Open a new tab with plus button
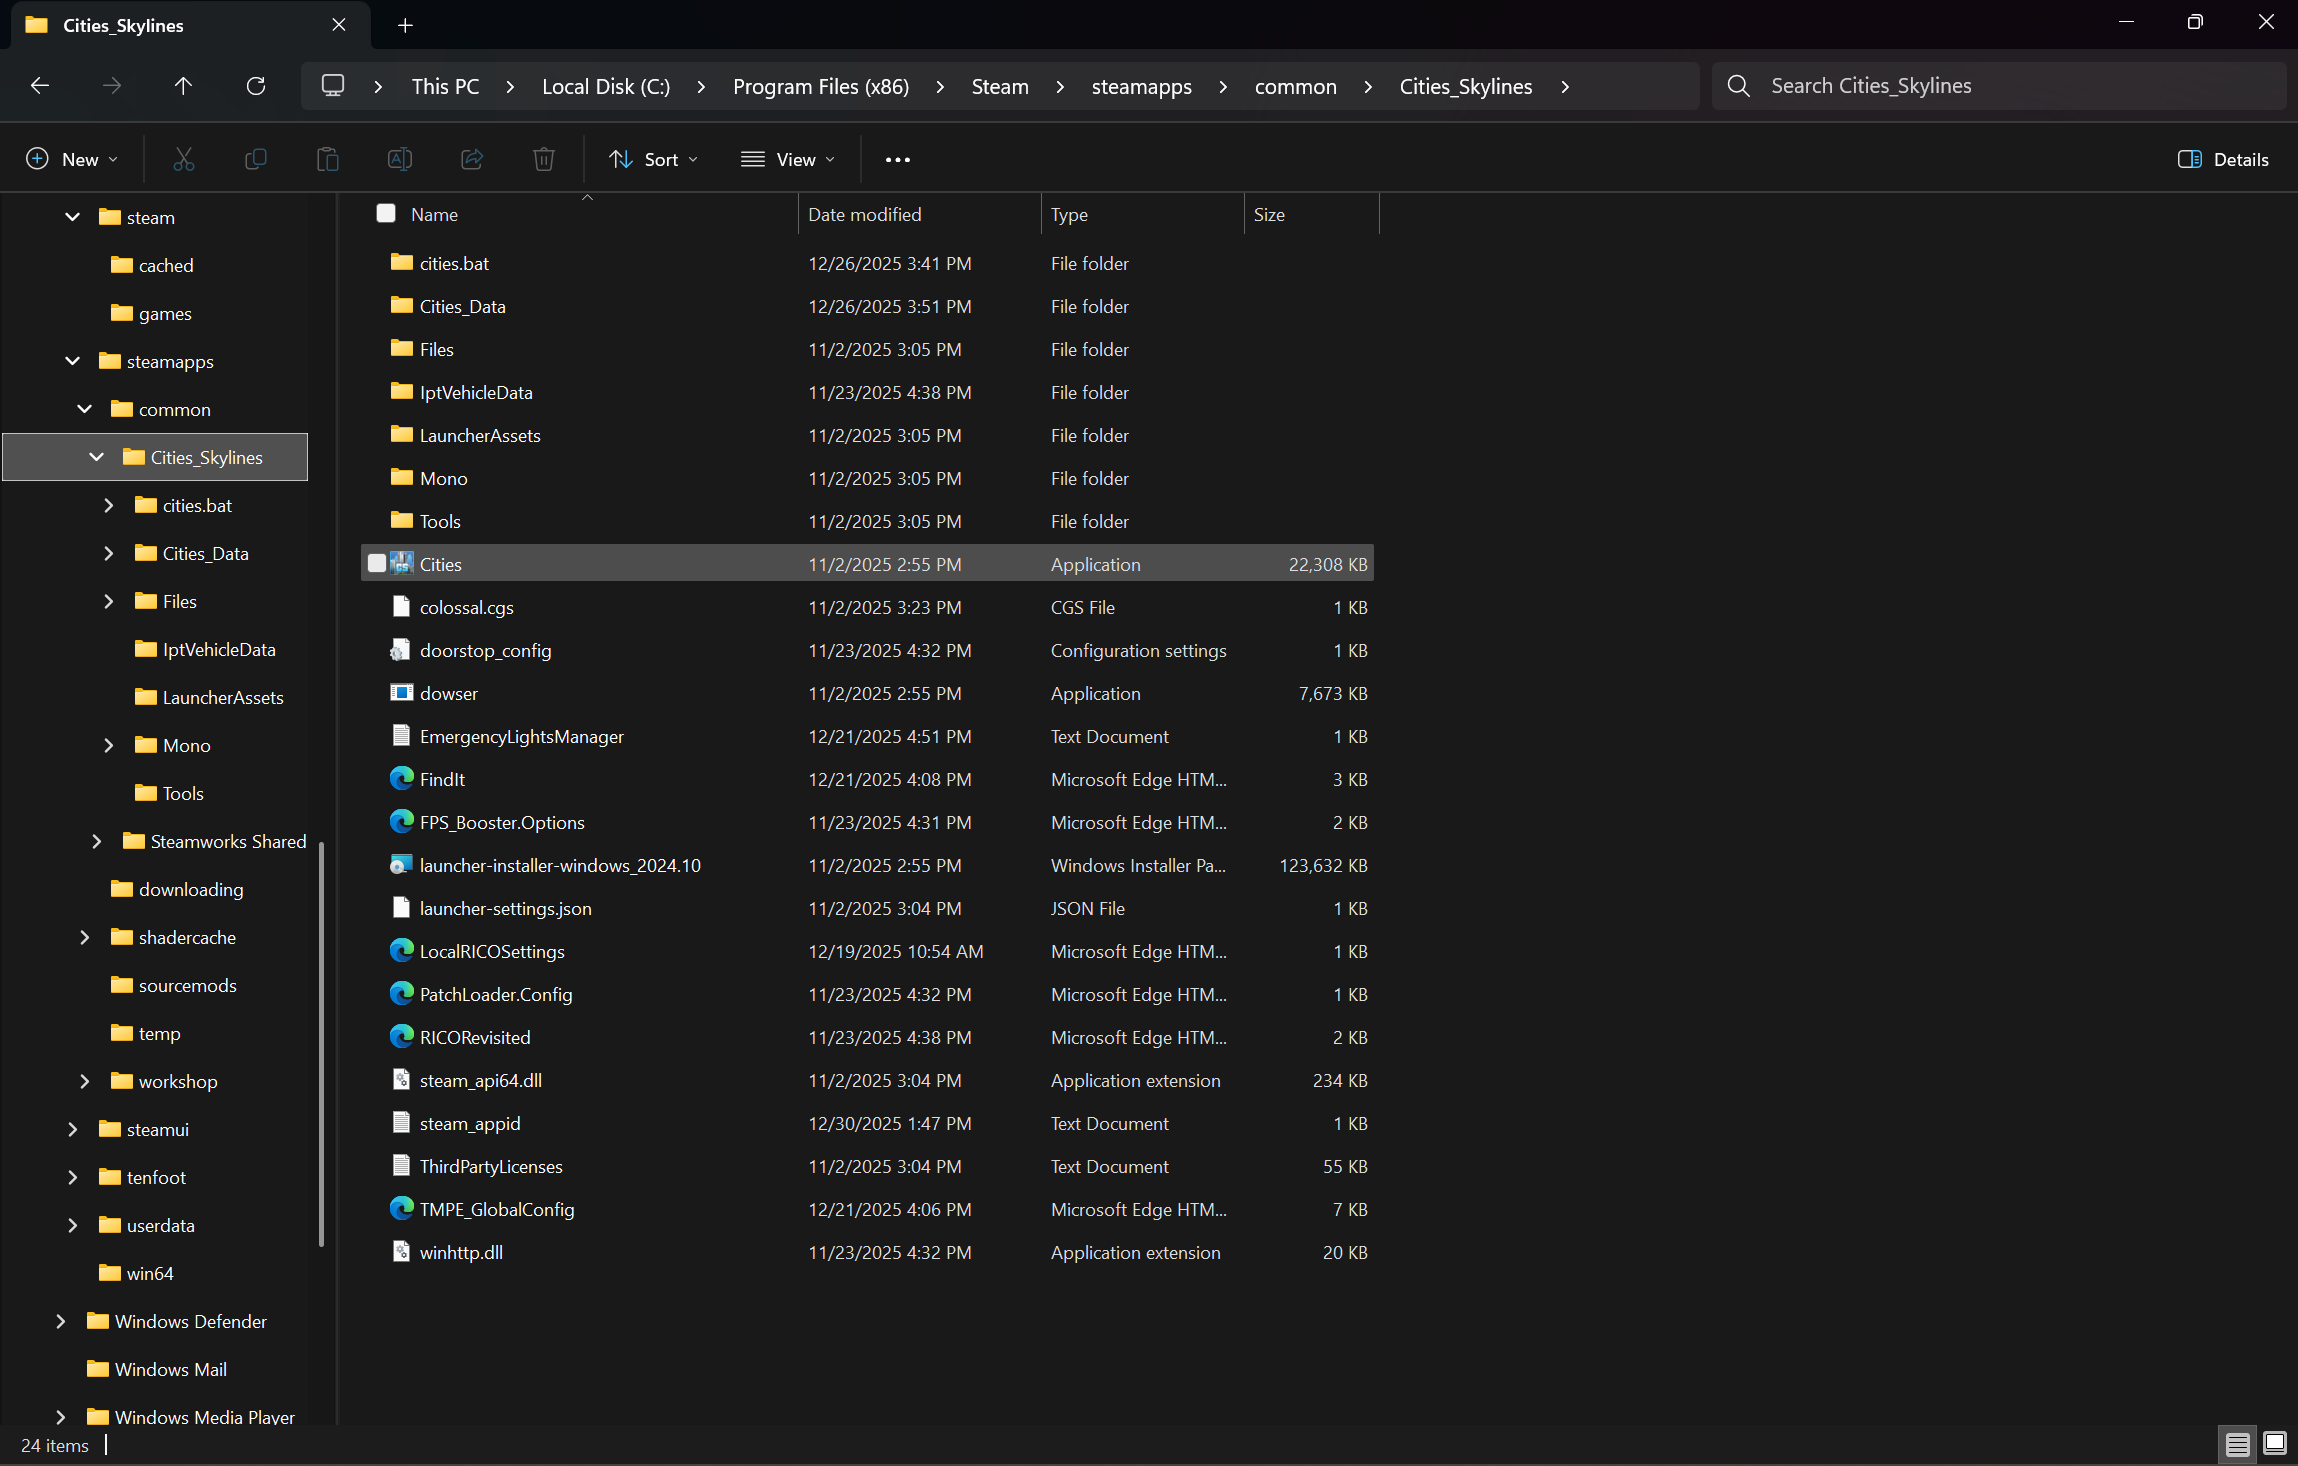The height and width of the screenshot is (1466, 2298). pyautogui.click(x=405, y=25)
